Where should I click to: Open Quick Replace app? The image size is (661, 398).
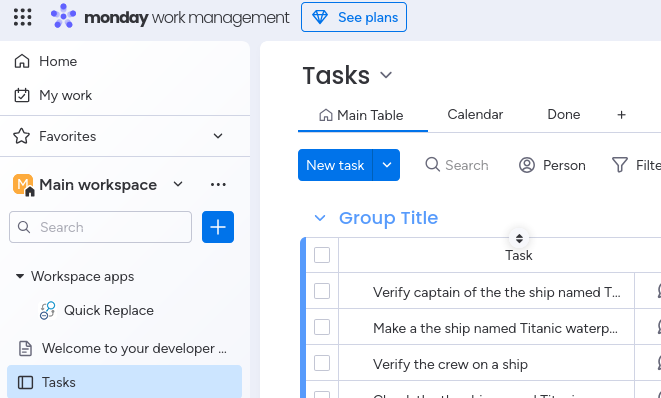[x=109, y=311]
